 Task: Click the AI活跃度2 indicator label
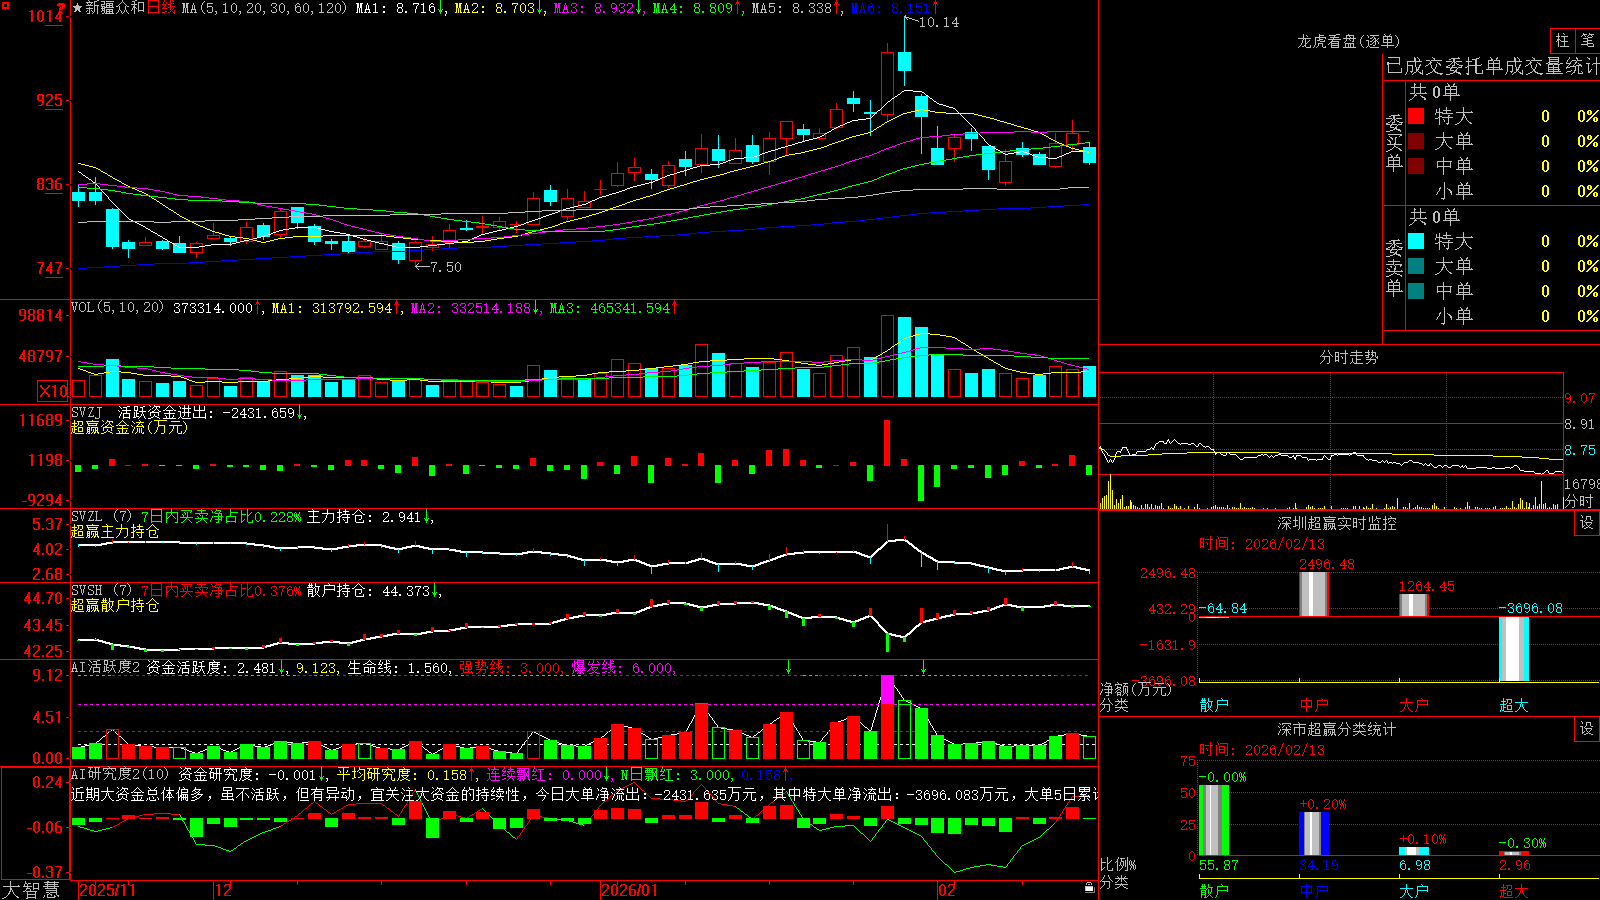(106, 667)
